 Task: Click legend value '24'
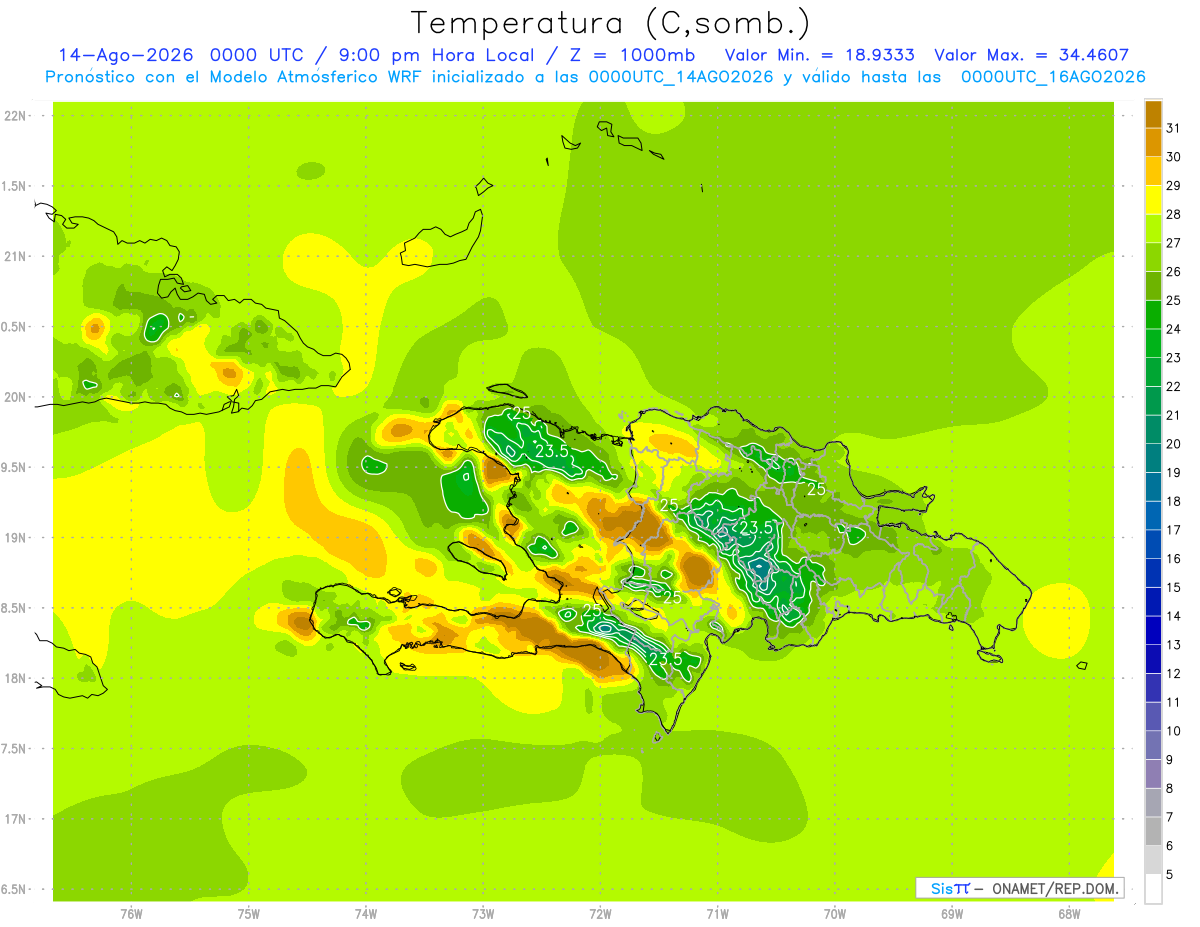(x=1173, y=329)
